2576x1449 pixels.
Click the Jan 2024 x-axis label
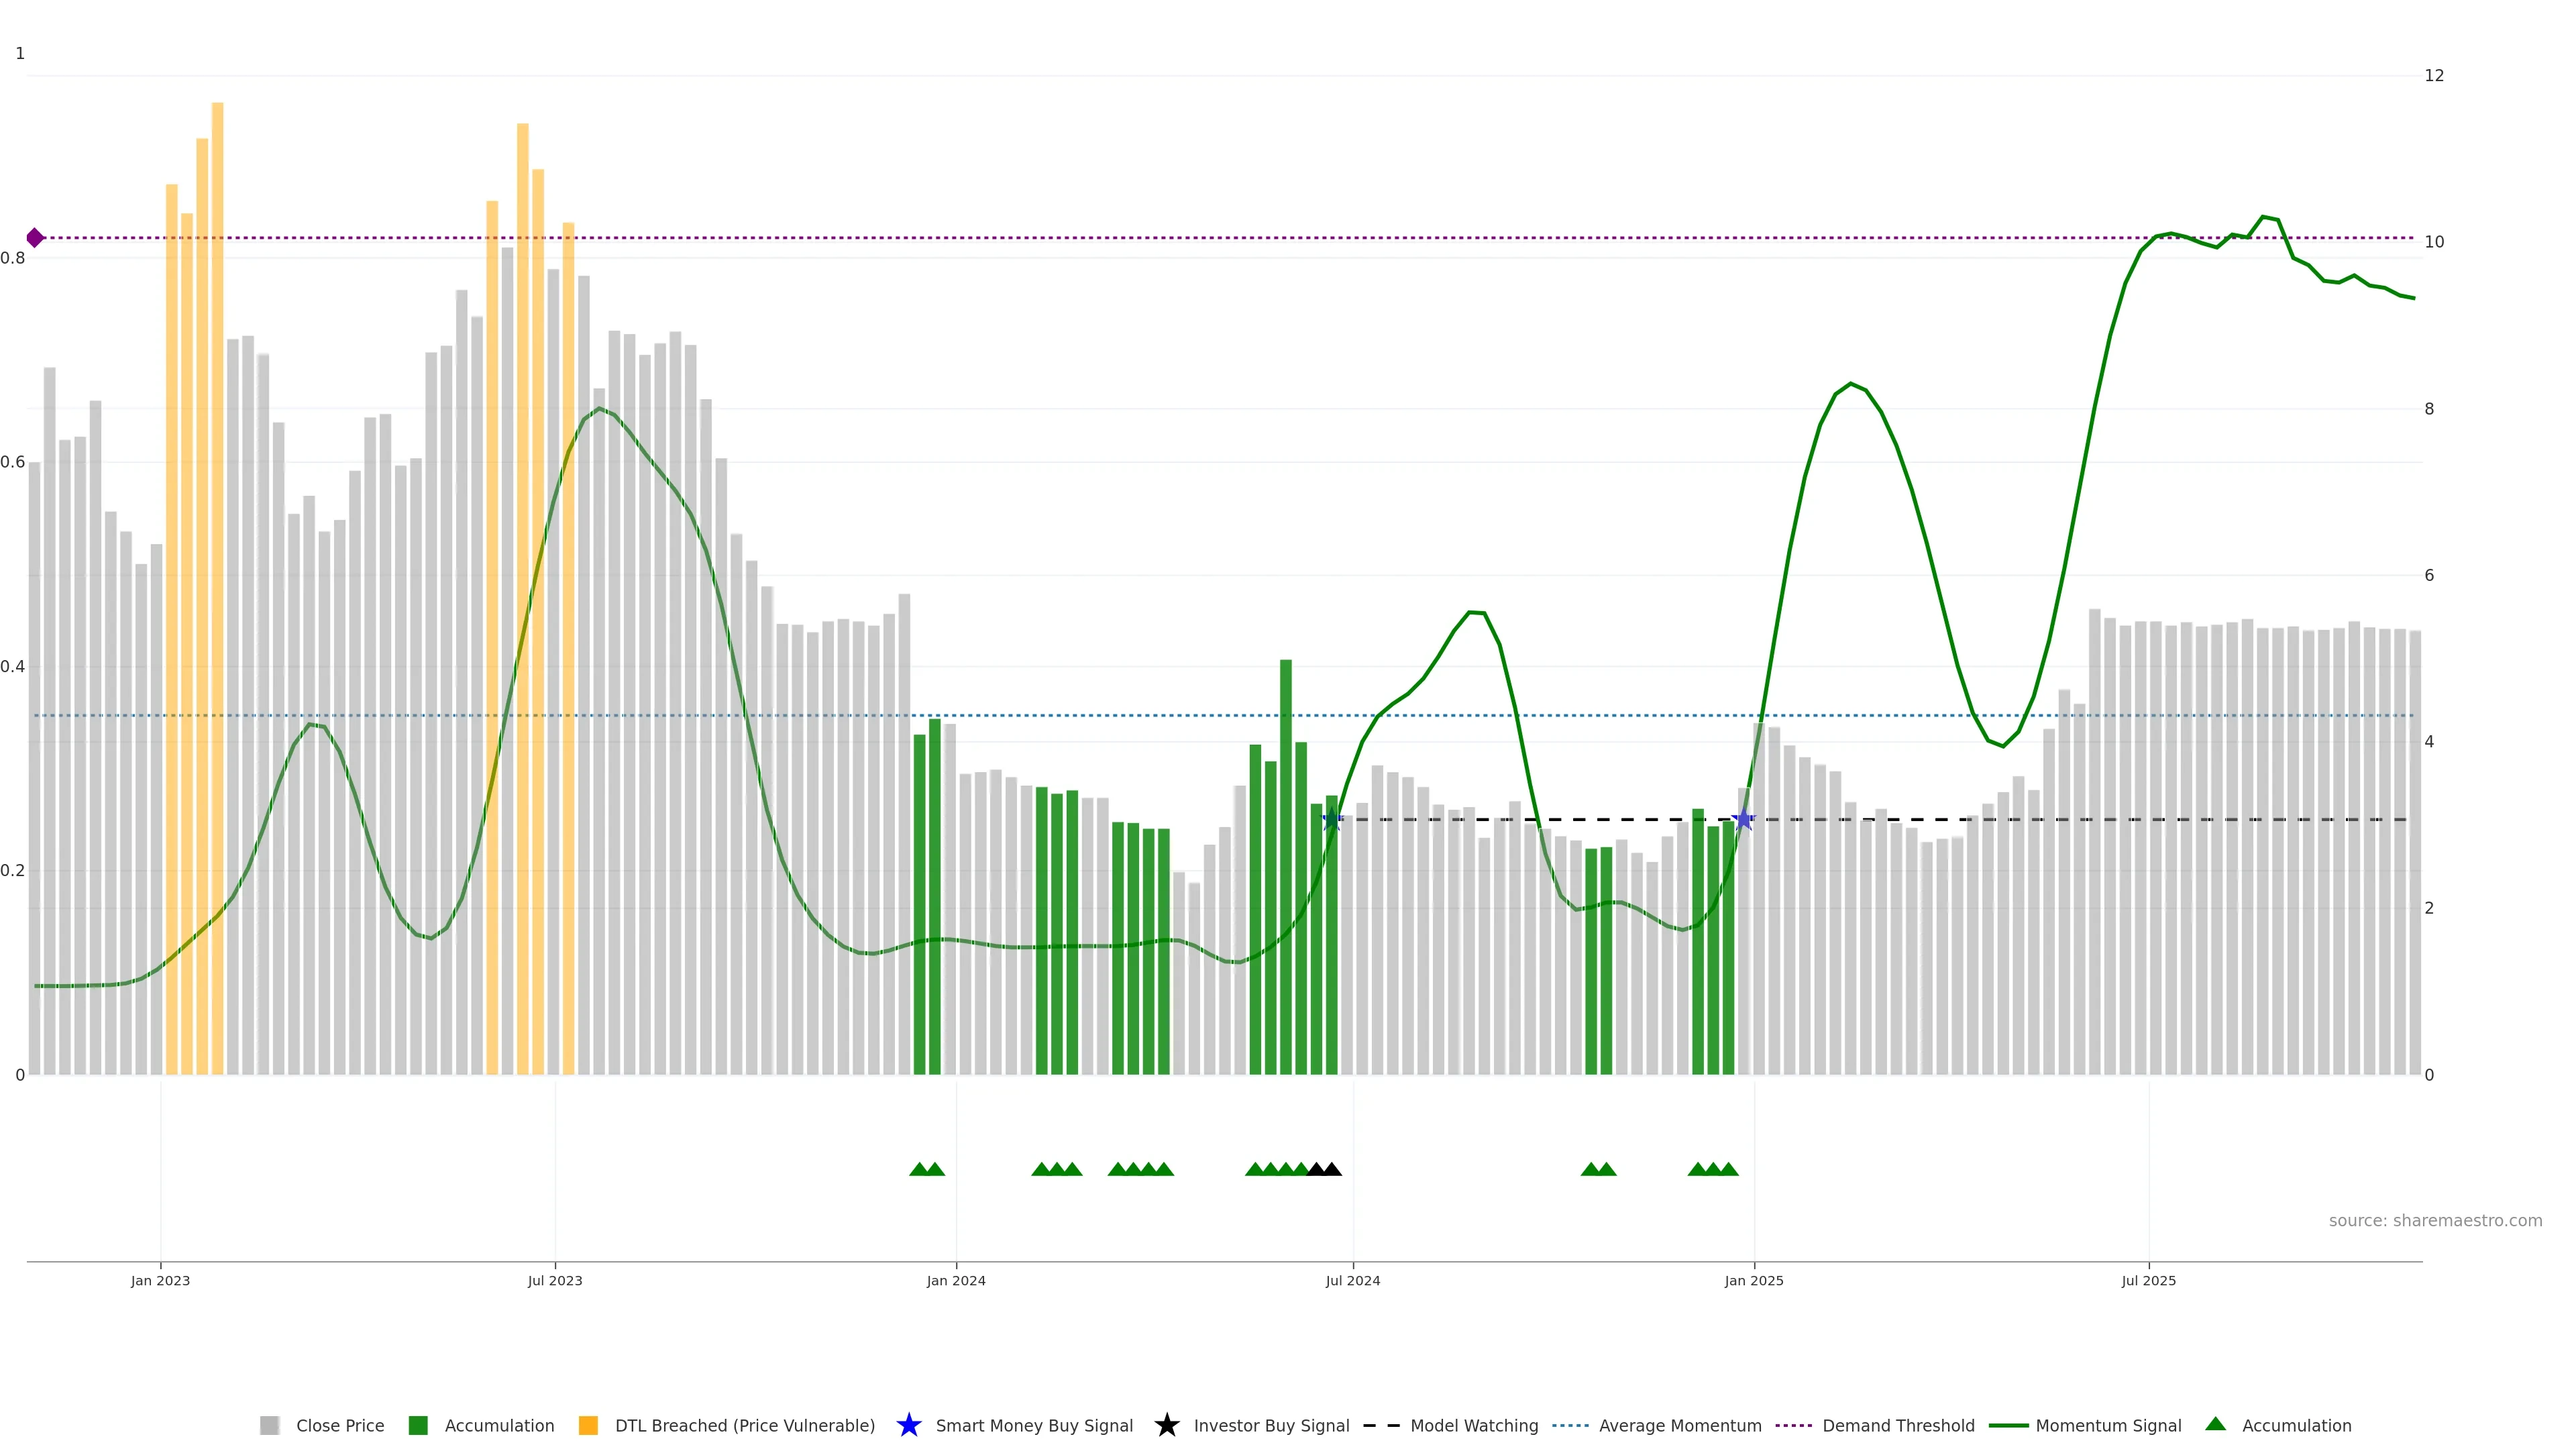pyautogui.click(x=955, y=1280)
